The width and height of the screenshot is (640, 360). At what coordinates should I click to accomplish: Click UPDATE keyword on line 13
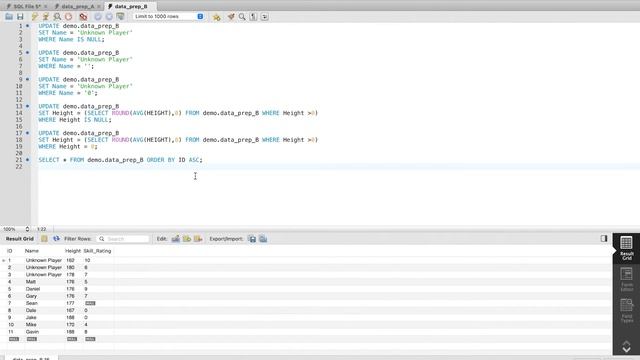pos(49,106)
